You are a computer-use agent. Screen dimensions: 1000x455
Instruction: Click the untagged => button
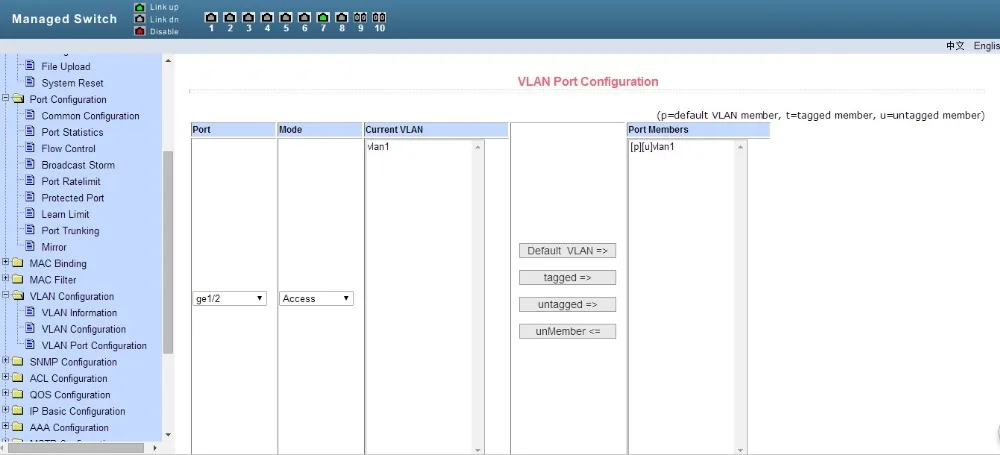567,304
